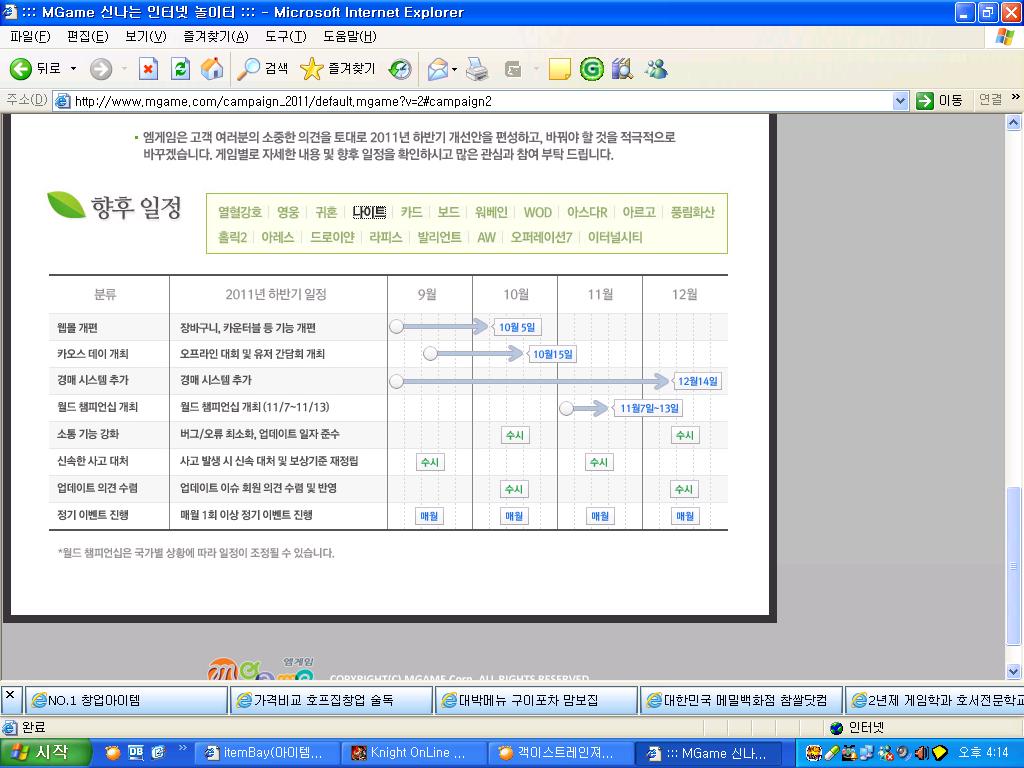The height and width of the screenshot is (768, 1024).
Task: Expand hidden Quick Launch icons chevron
Action: [x=182, y=748]
